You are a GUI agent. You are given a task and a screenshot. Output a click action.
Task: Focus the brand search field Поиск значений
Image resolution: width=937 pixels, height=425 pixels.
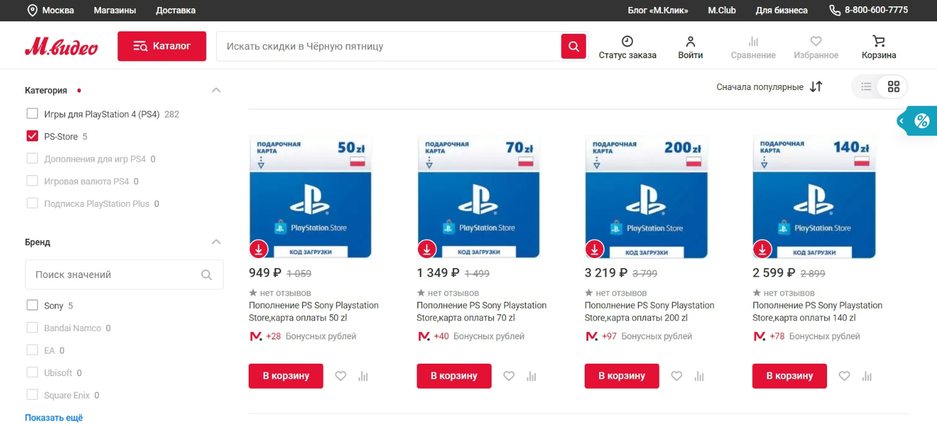point(115,274)
